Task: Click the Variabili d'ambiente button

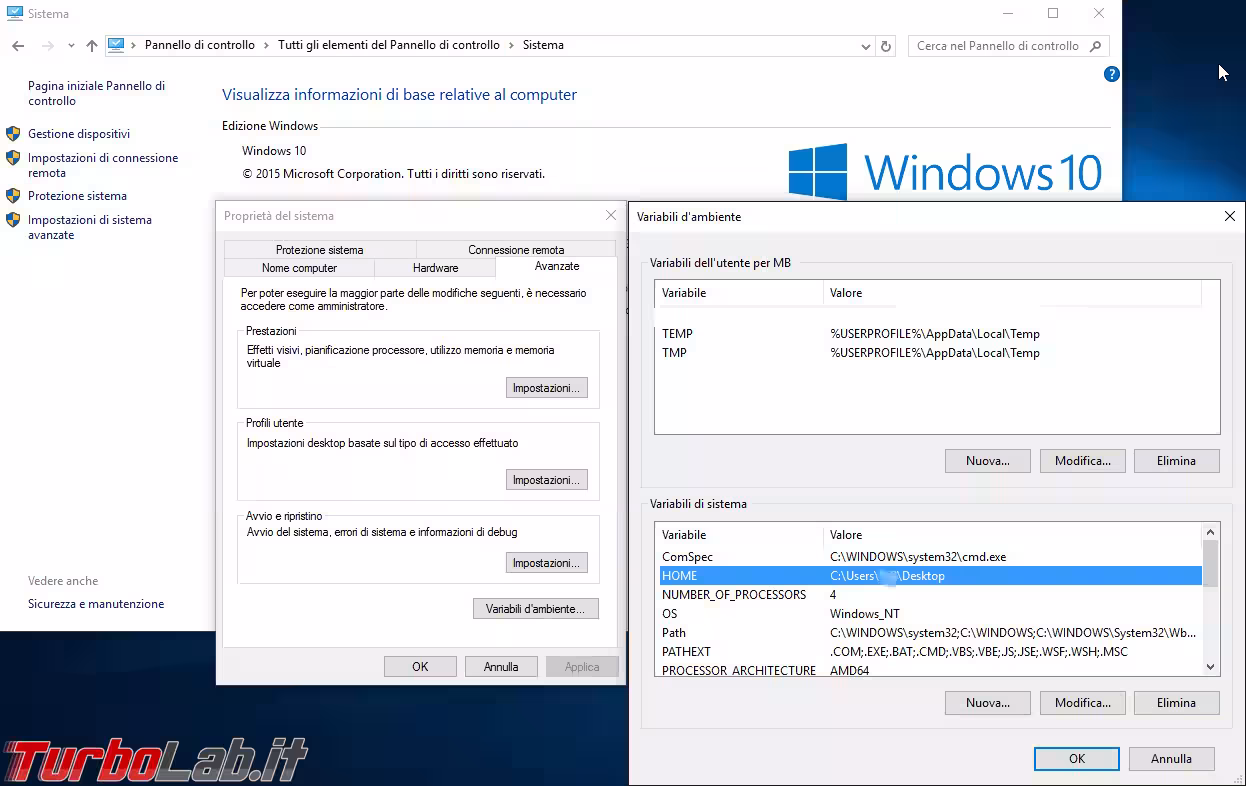Action: tap(535, 609)
